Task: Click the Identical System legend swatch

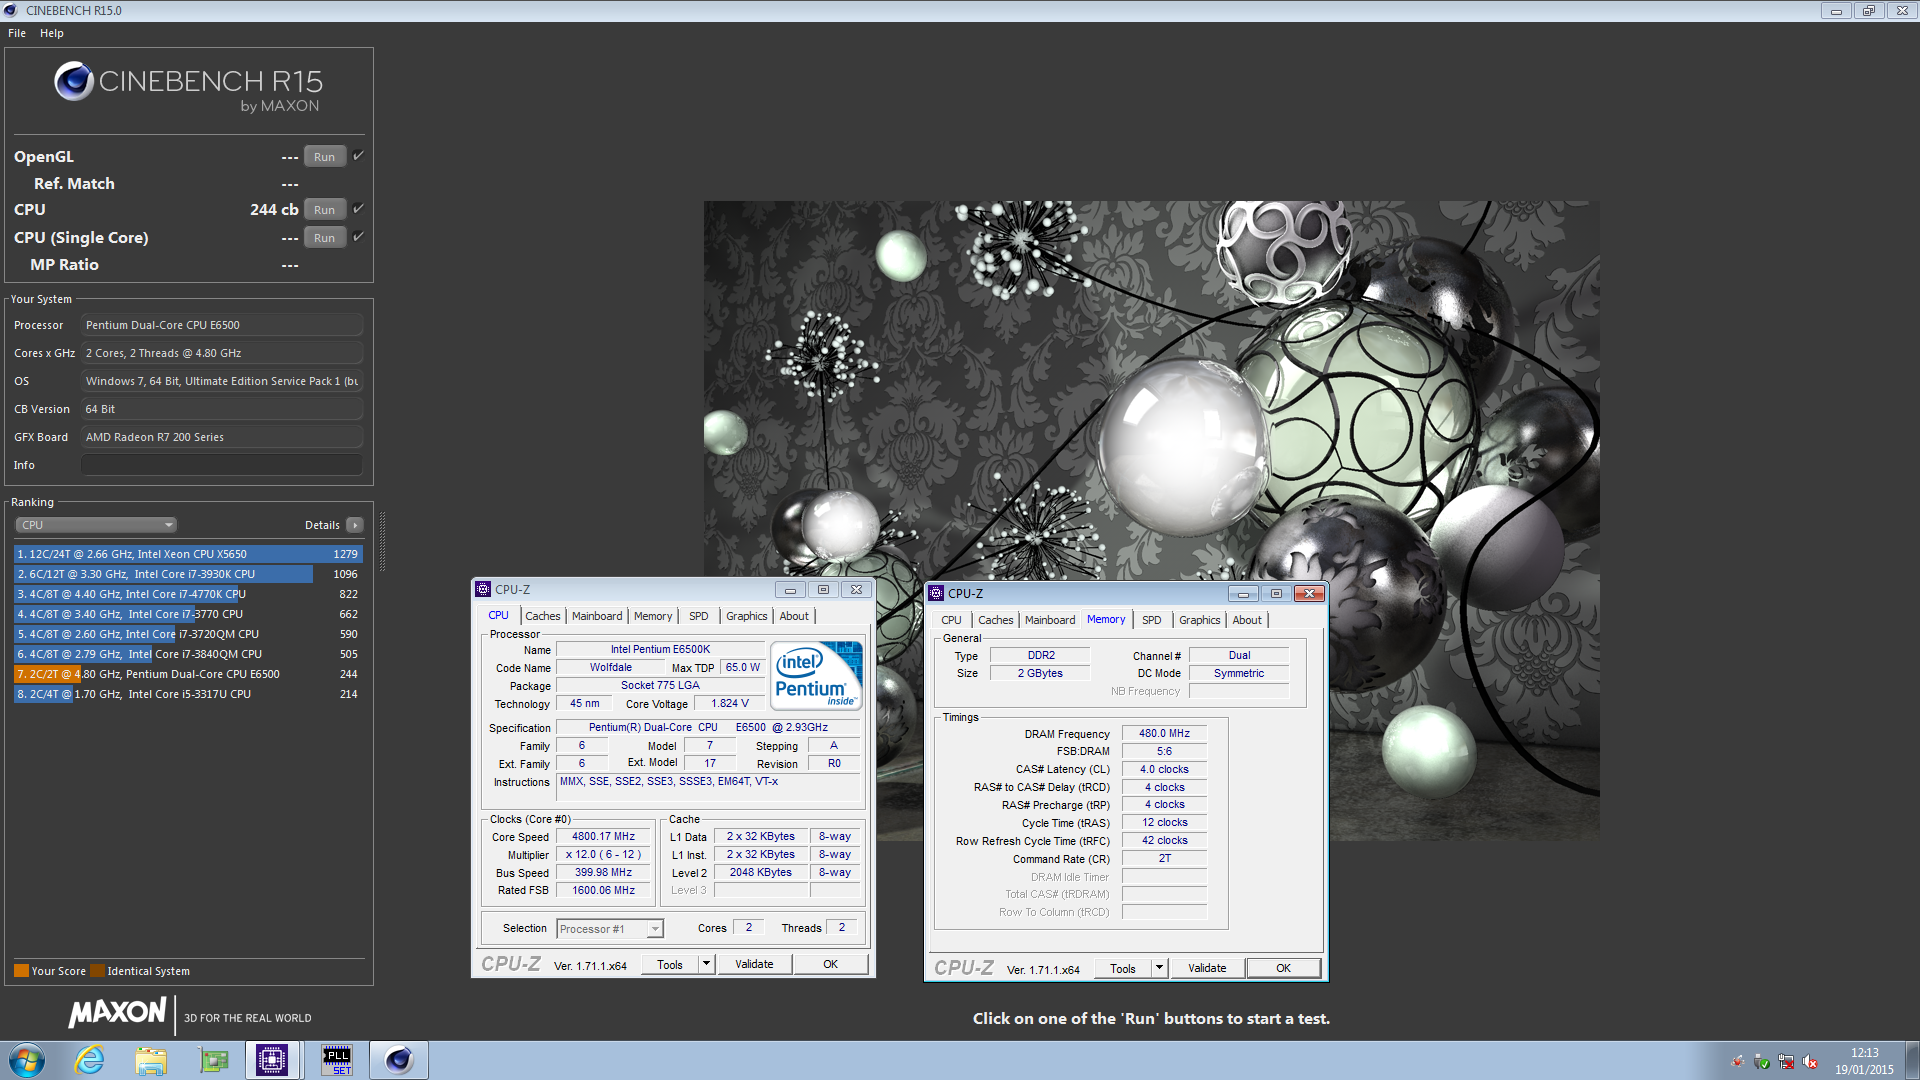Action: click(x=97, y=970)
